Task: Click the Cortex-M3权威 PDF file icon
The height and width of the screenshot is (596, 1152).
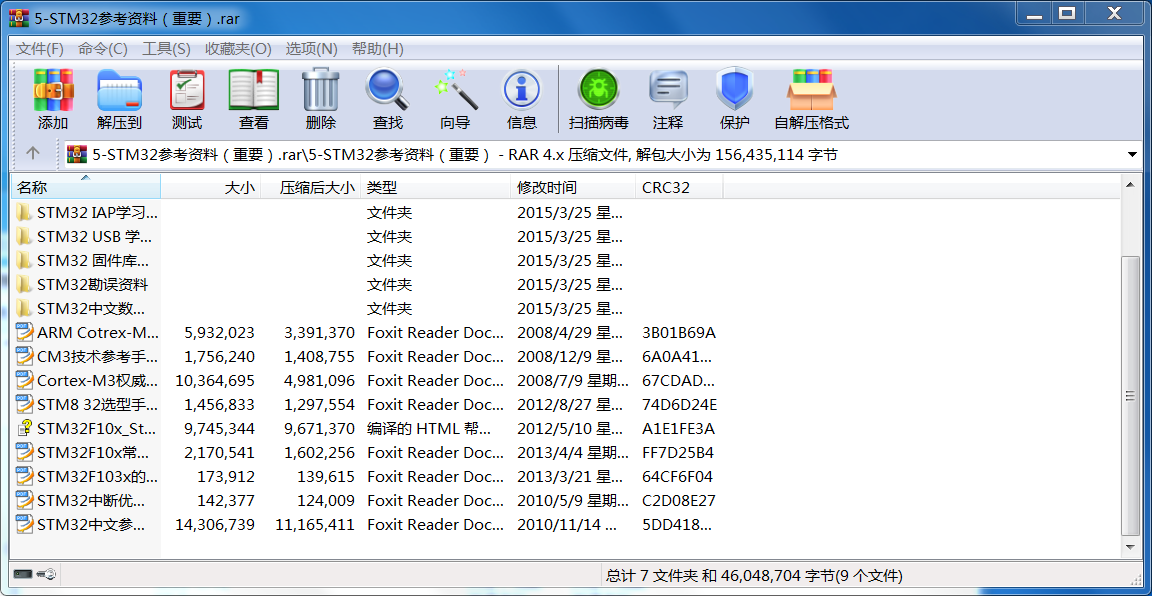Action: [25, 381]
